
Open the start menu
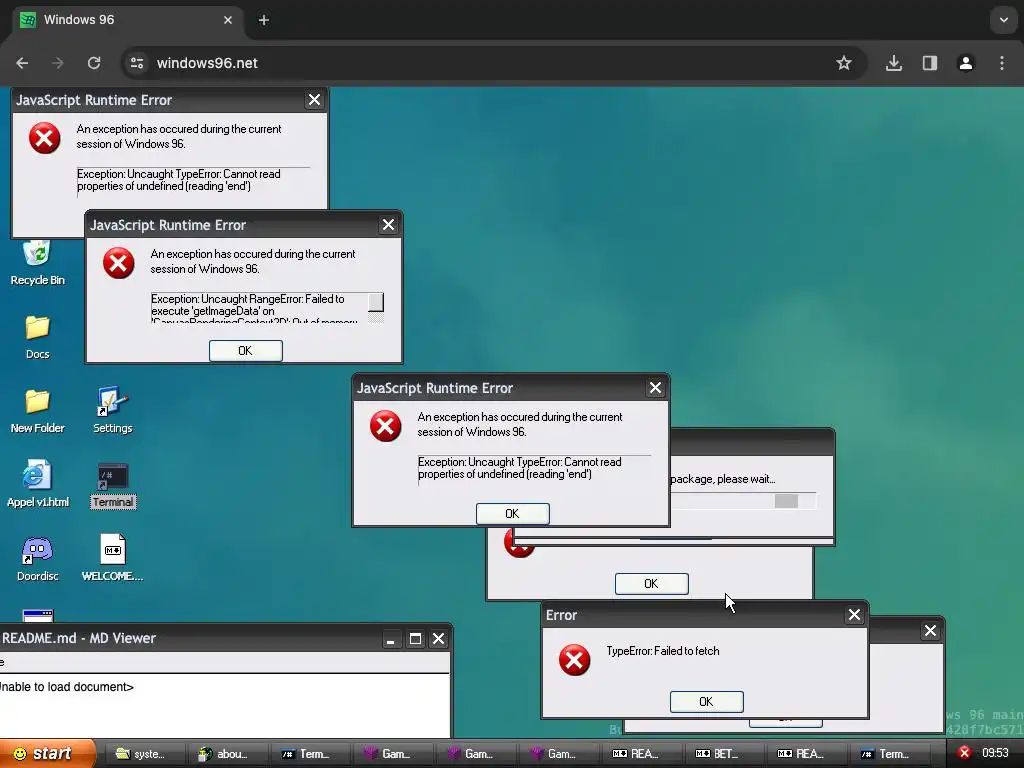coord(47,754)
